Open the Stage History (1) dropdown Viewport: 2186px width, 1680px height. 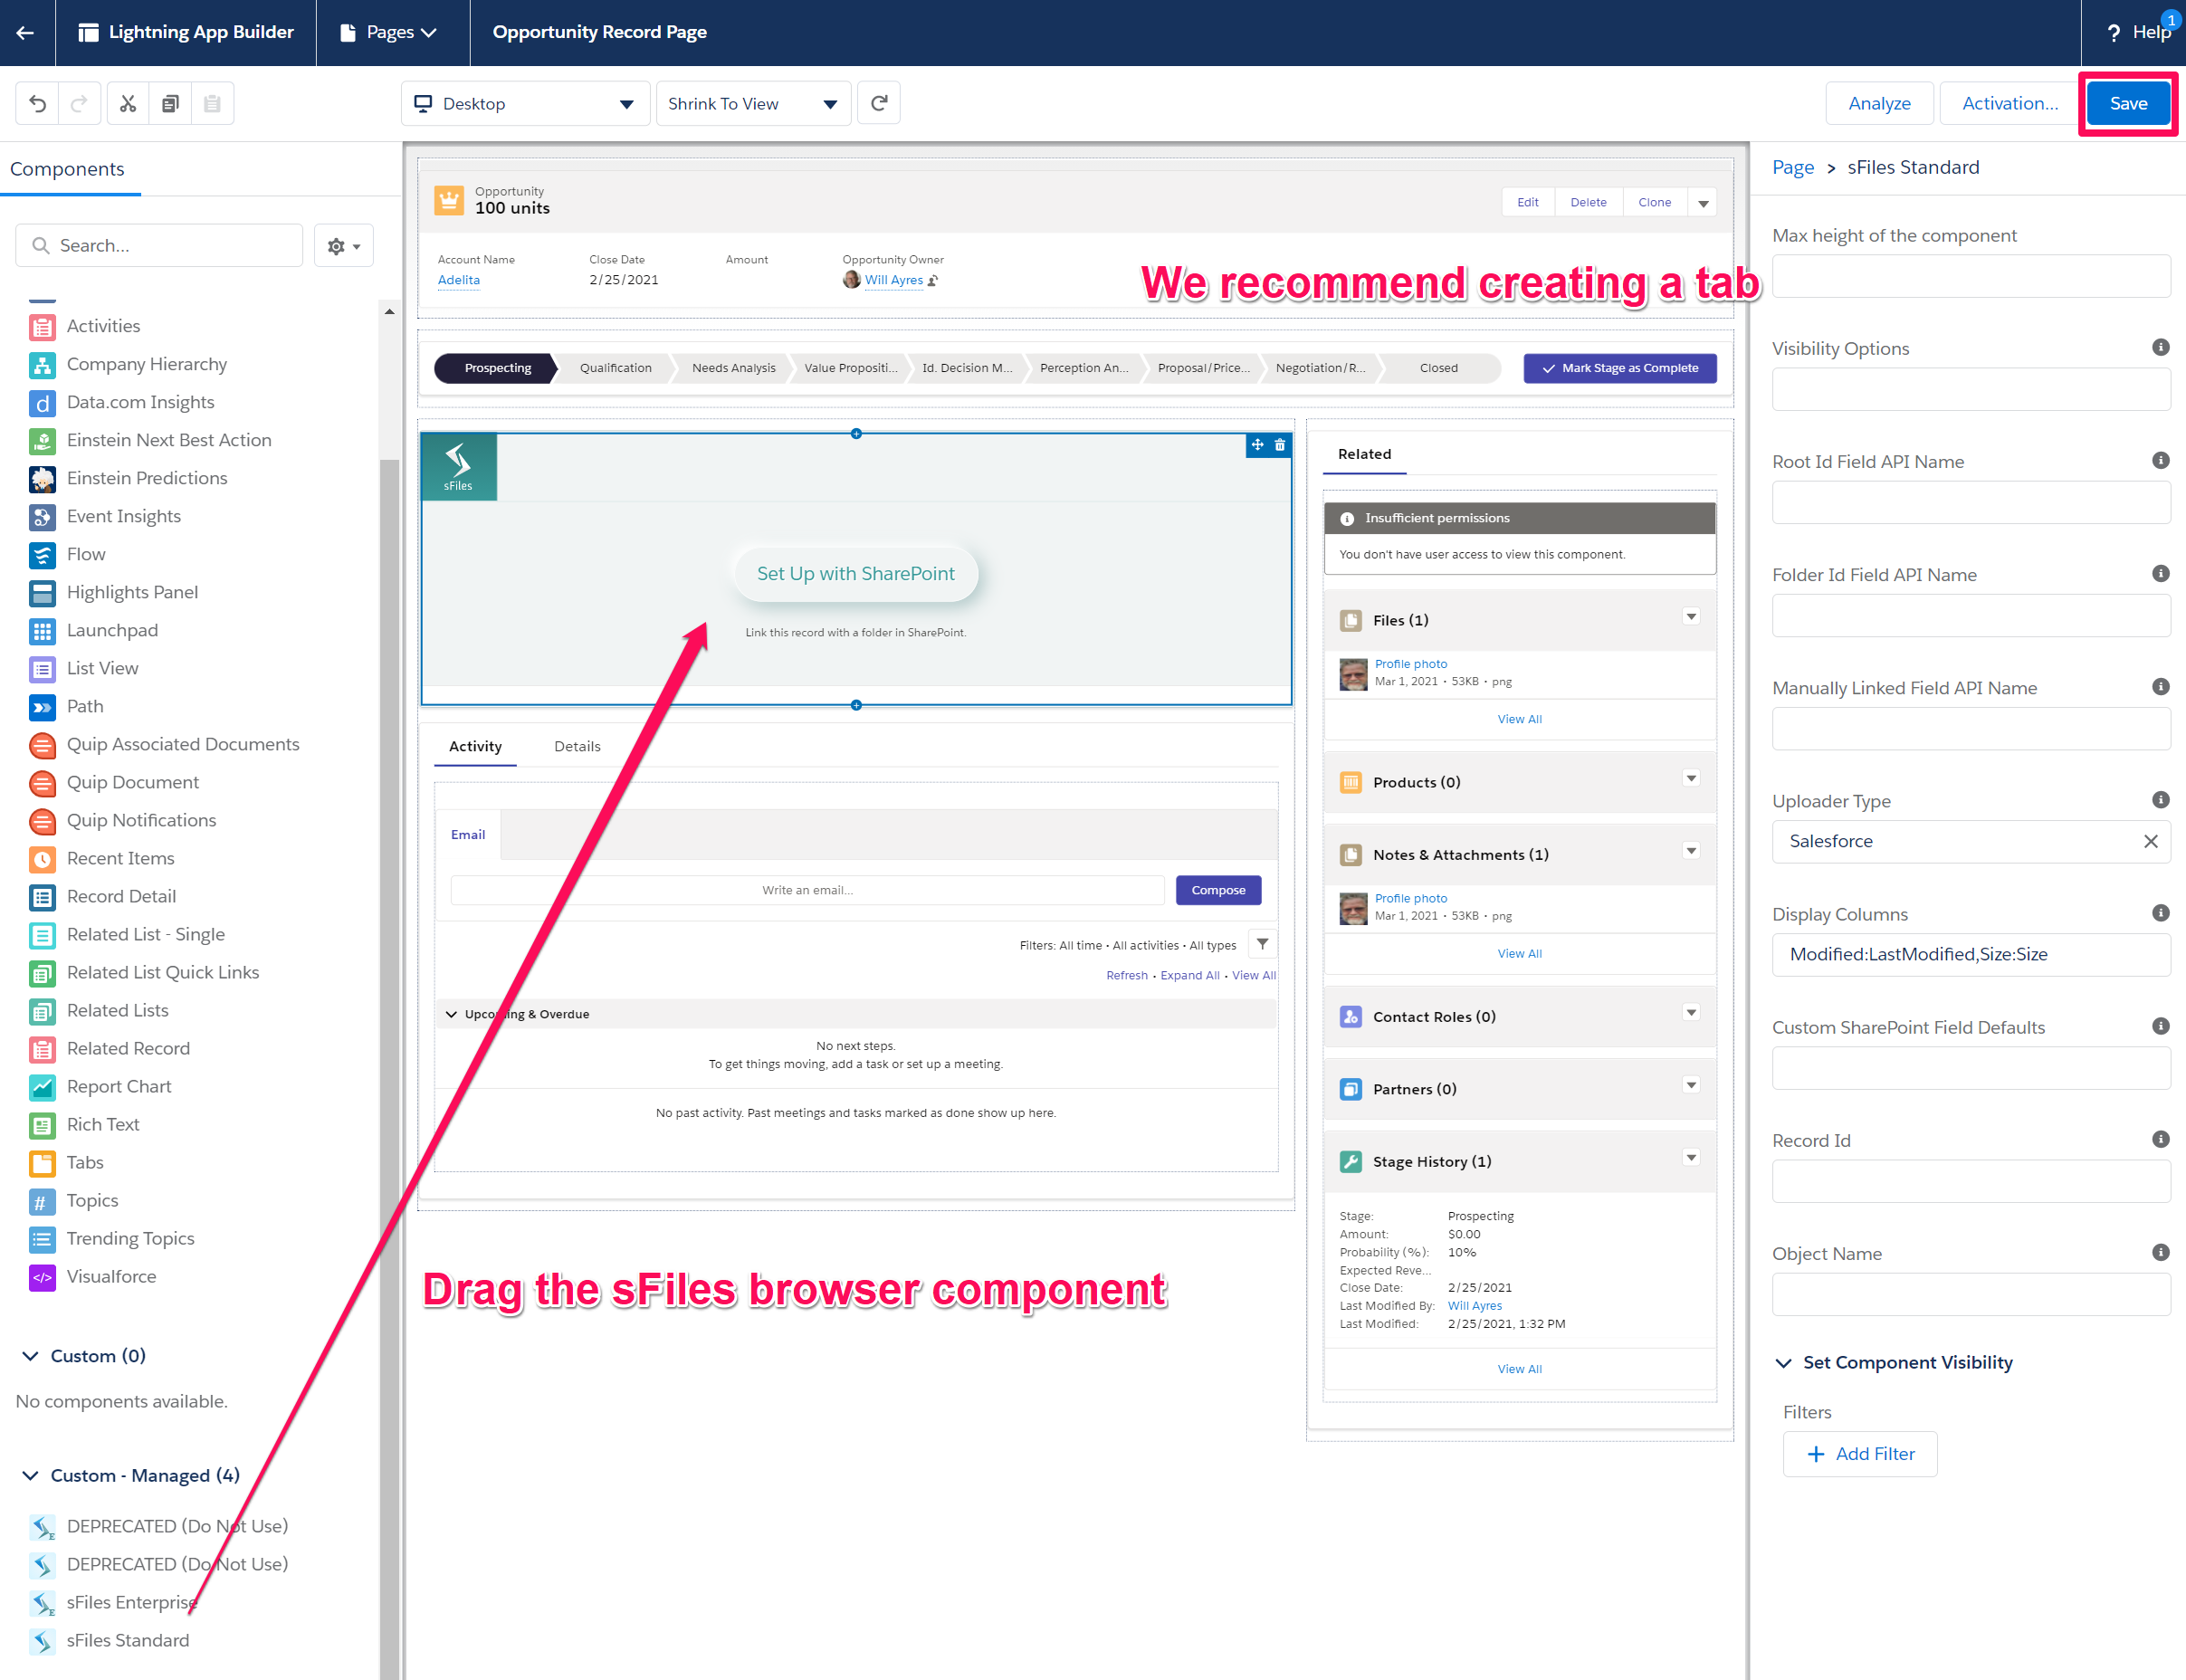click(x=1691, y=1158)
